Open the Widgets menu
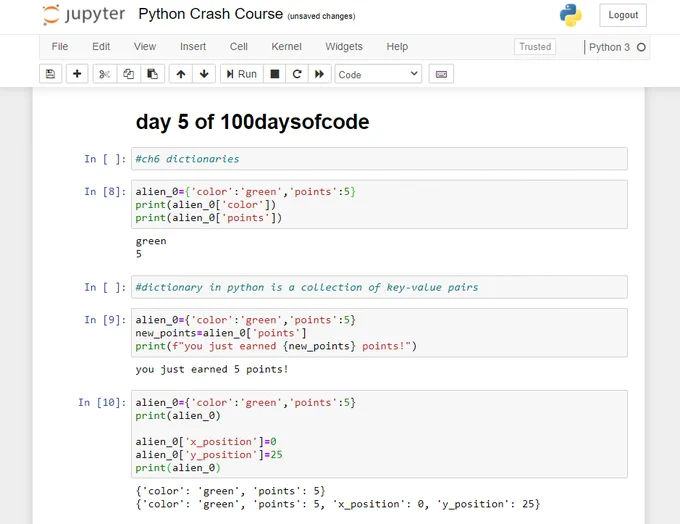Viewport: 680px width, 524px height. point(344,47)
